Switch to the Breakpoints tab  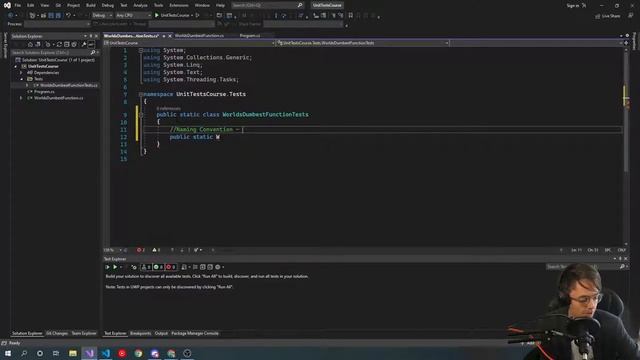pos(140,333)
